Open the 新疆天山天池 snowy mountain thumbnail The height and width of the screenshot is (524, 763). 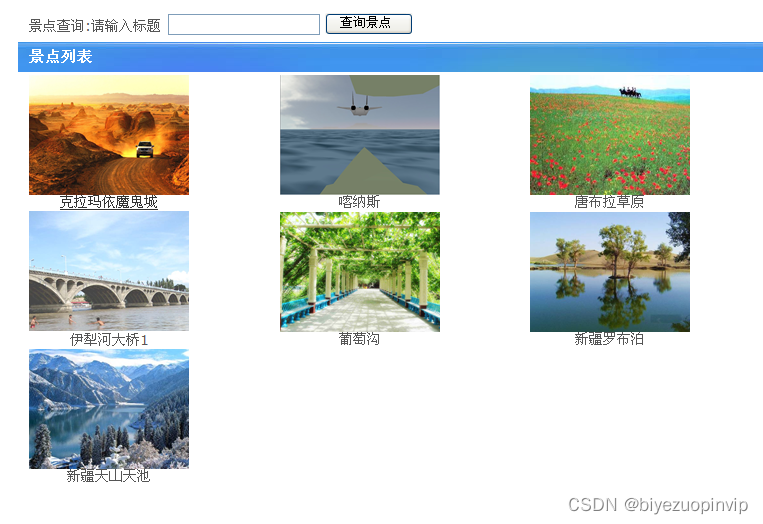pos(109,409)
